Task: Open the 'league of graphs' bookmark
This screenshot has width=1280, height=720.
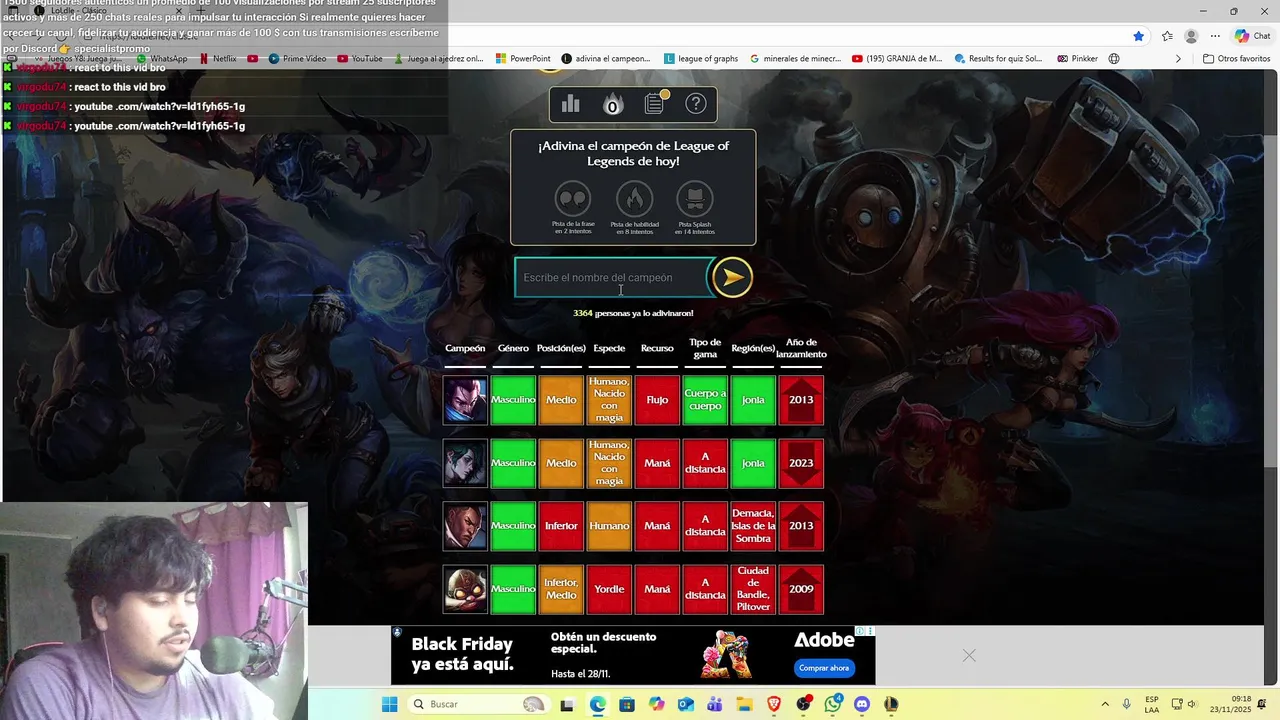Action: 701,59
